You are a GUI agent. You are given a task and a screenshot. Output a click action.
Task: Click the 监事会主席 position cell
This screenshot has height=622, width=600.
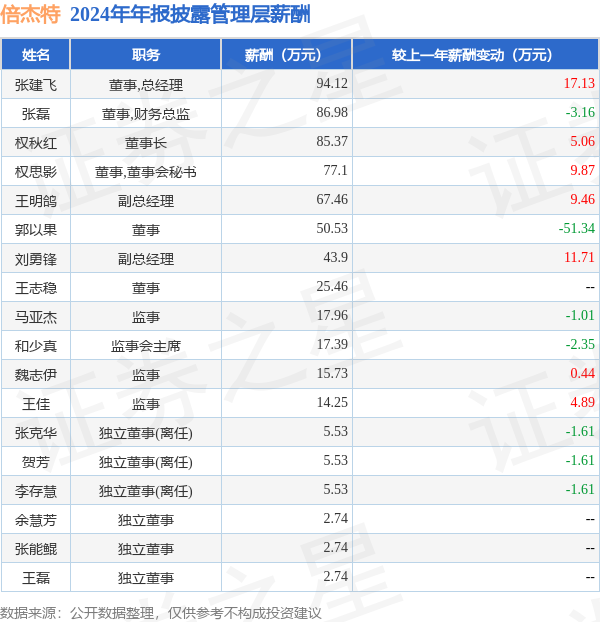coord(146,346)
